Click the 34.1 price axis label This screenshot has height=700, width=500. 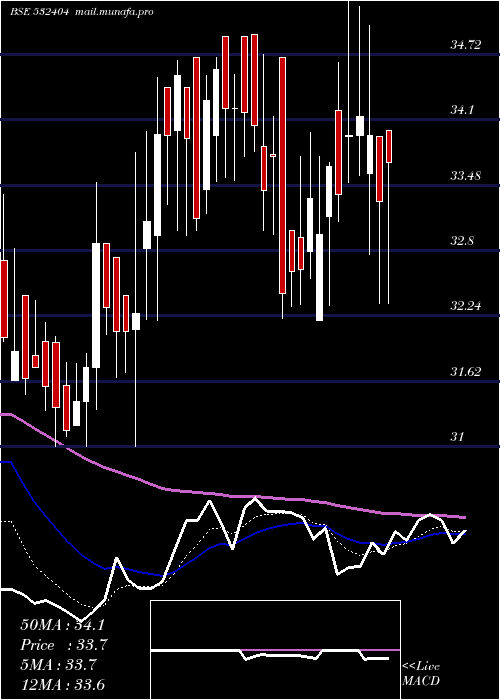point(462,110)
